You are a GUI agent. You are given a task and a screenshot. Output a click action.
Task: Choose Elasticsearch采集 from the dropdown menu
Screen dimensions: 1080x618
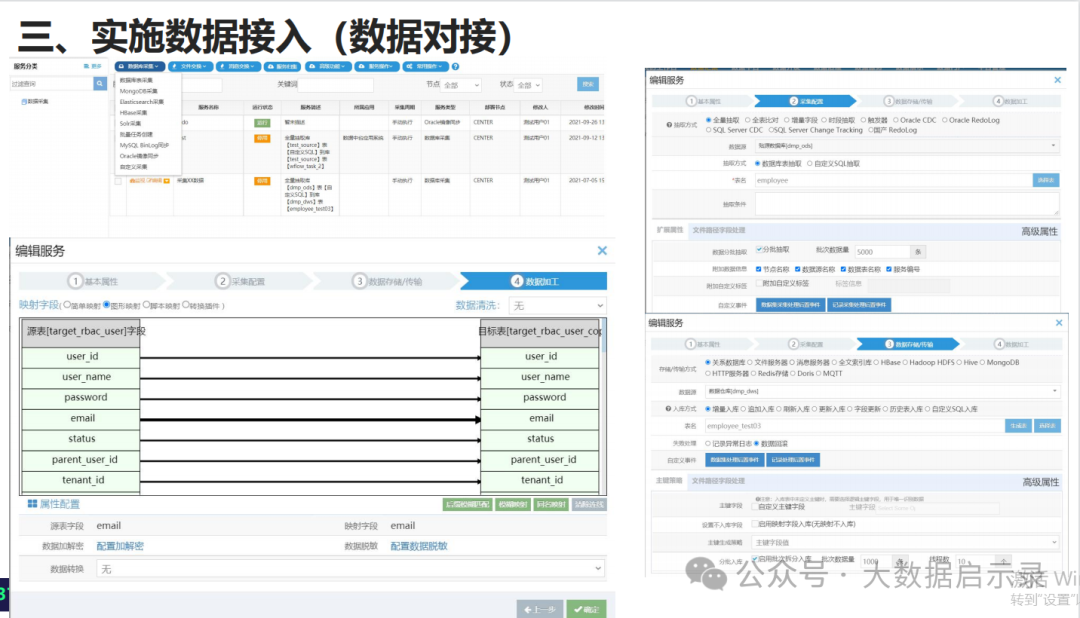(142, 101)
